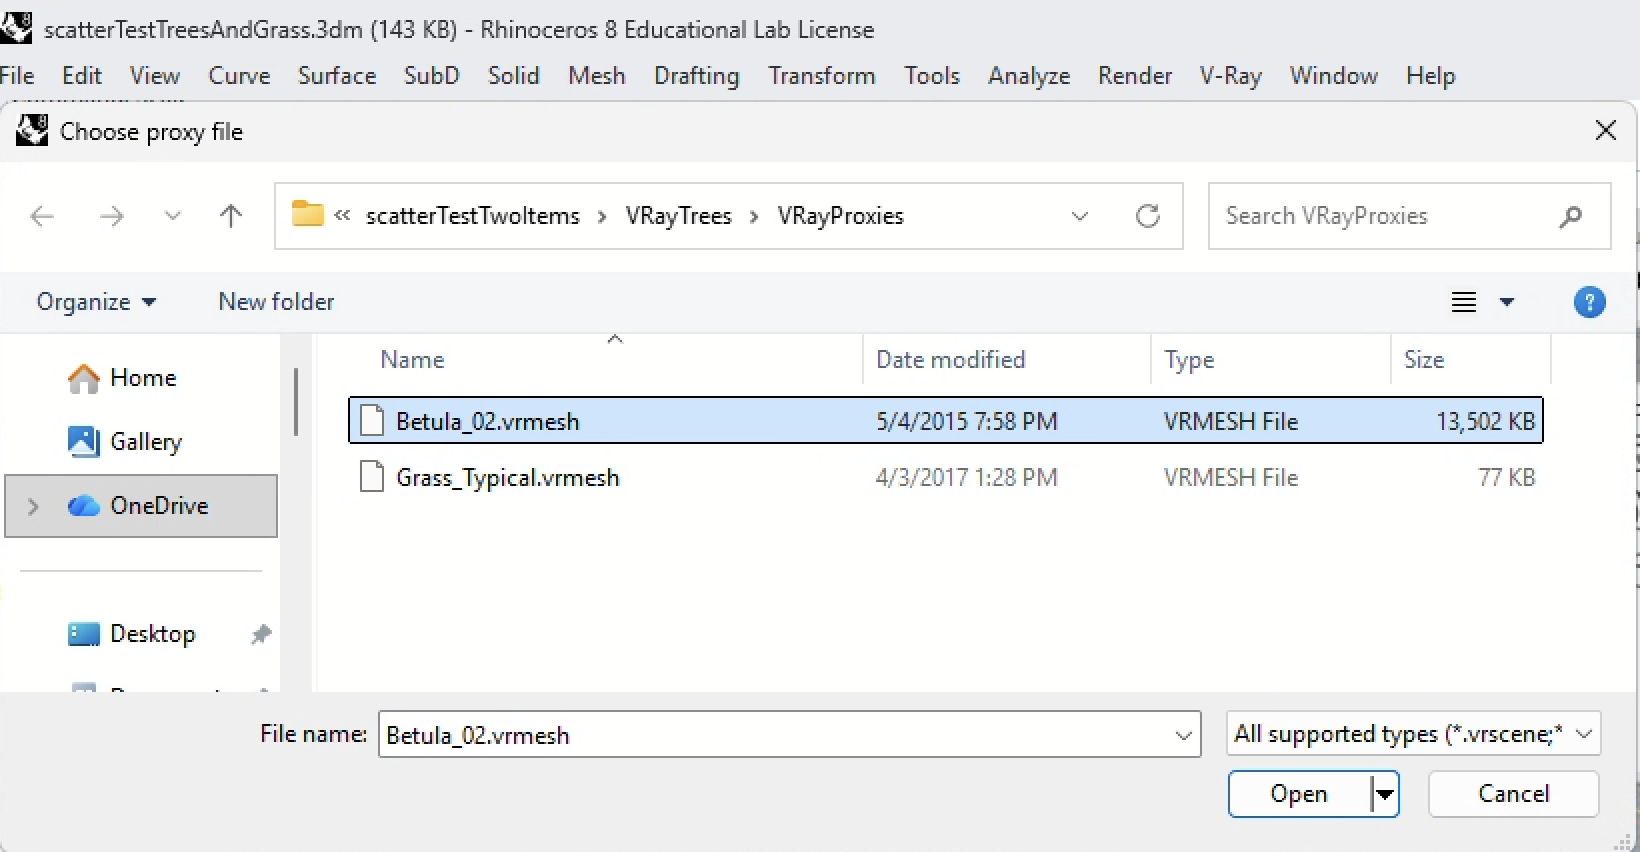Click the view layout list icon

pos(1463,302)
